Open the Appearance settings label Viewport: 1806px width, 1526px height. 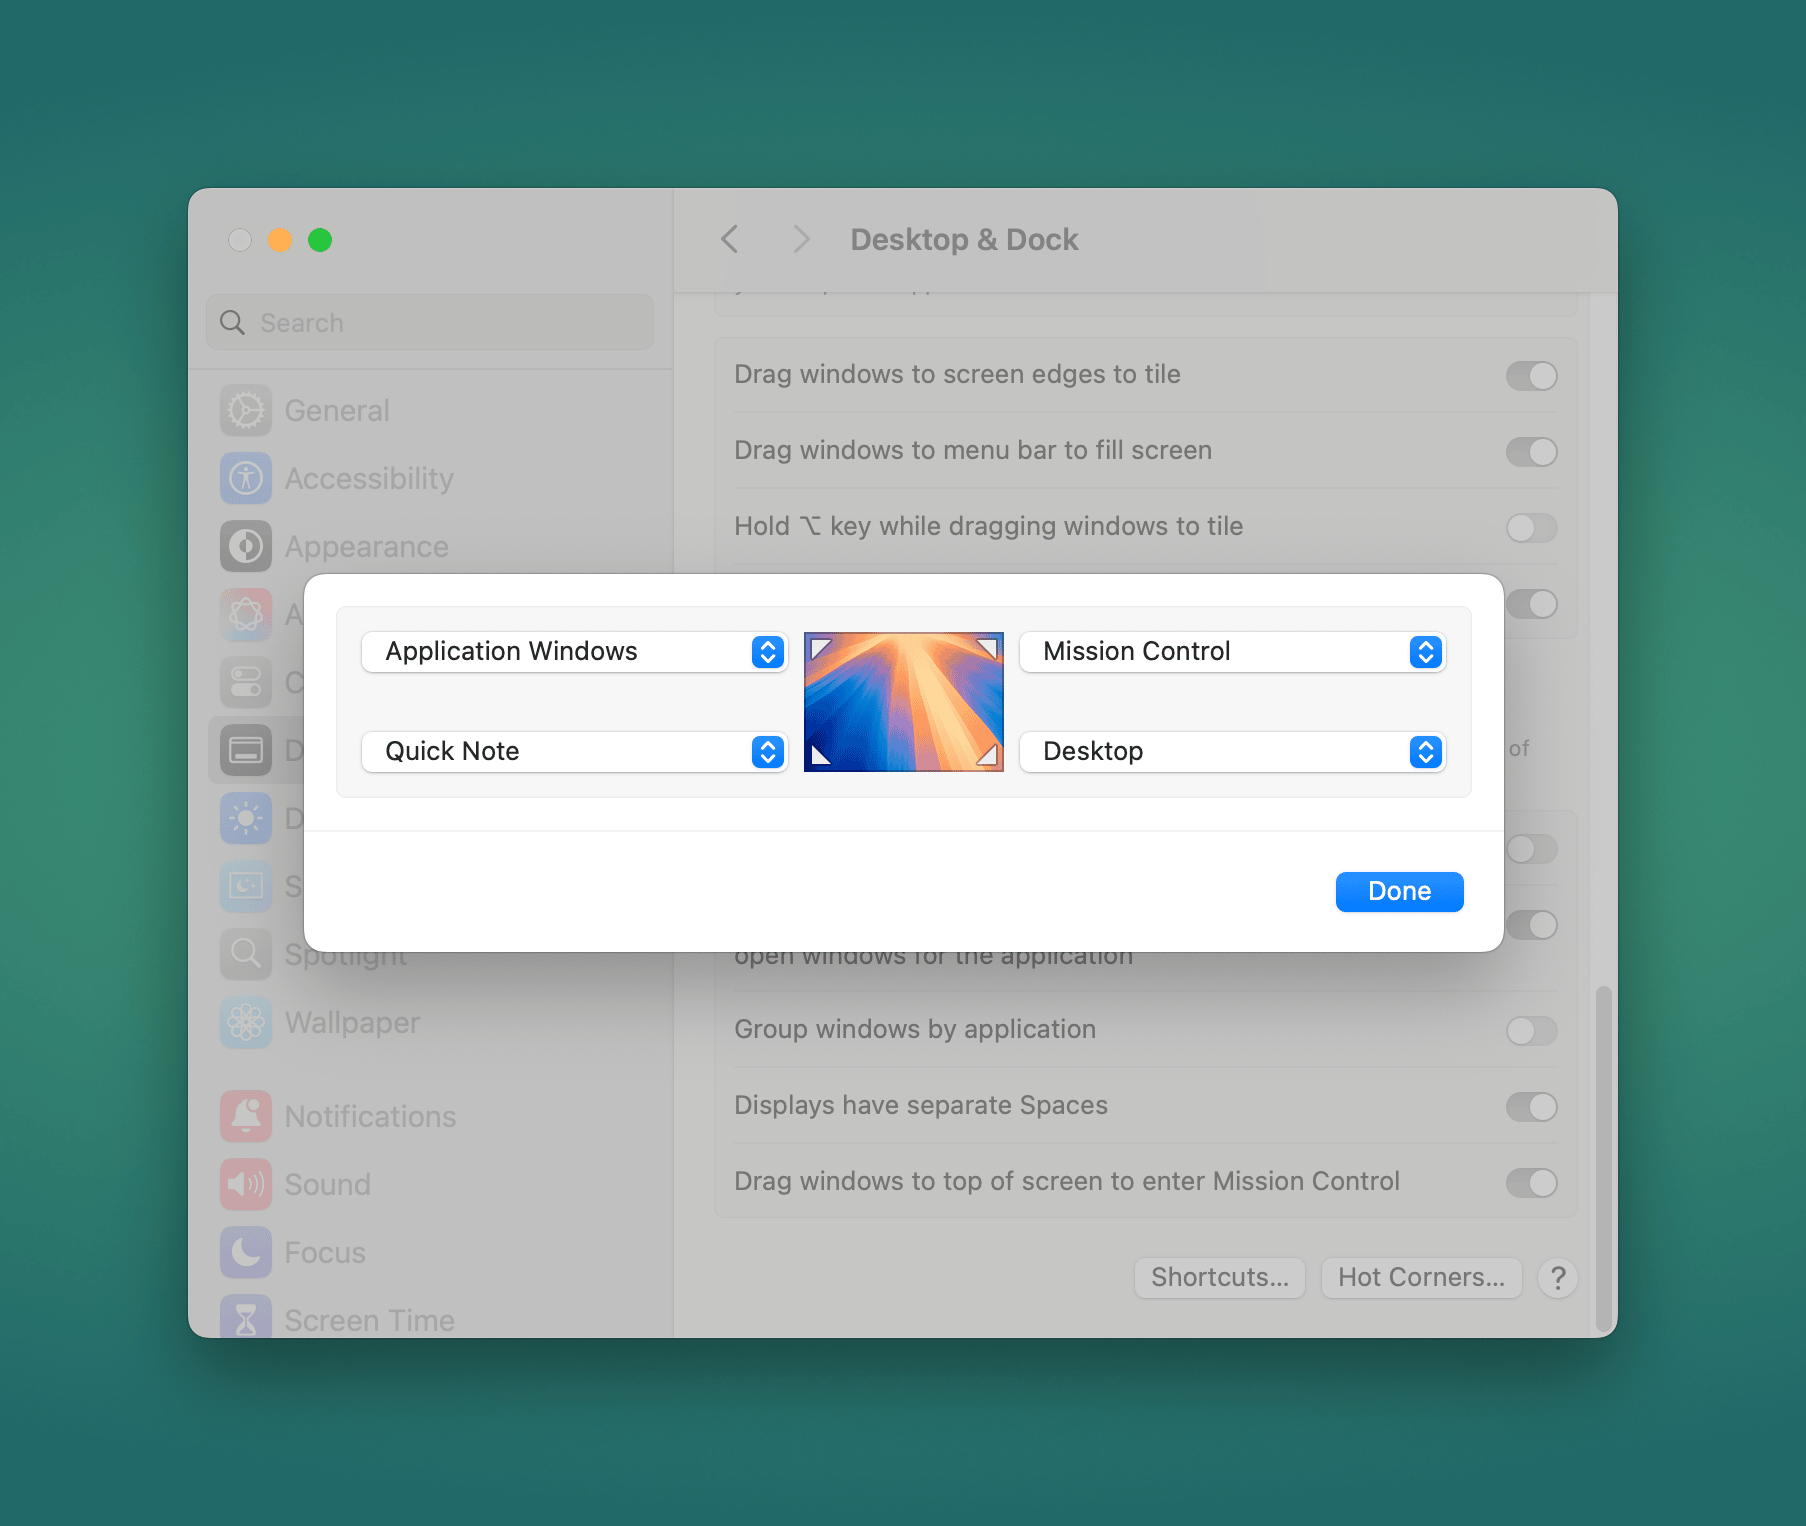(367, 547)
